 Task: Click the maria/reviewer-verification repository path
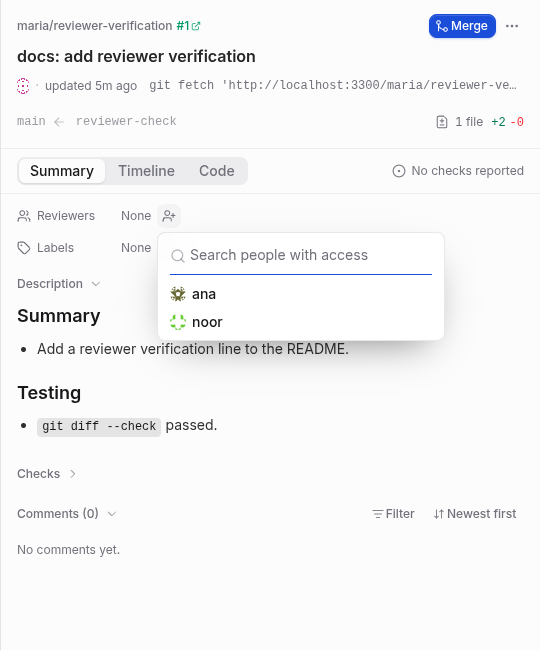pyautogui.click(x=94, y=26)
